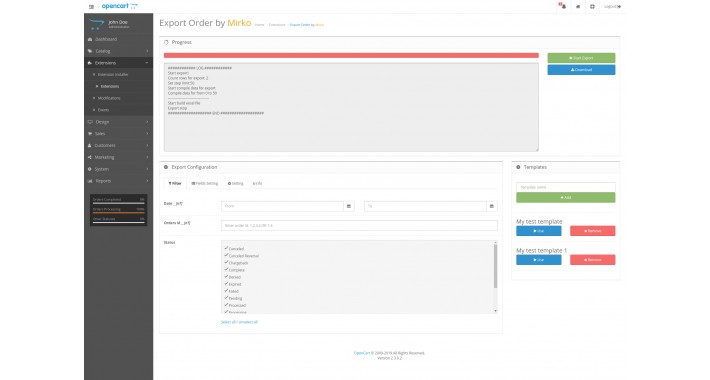This screenshot has height=380, width=710.
Task: Click the Dashboard gauge icon in sidebar
Action: [x=90, y=39]
